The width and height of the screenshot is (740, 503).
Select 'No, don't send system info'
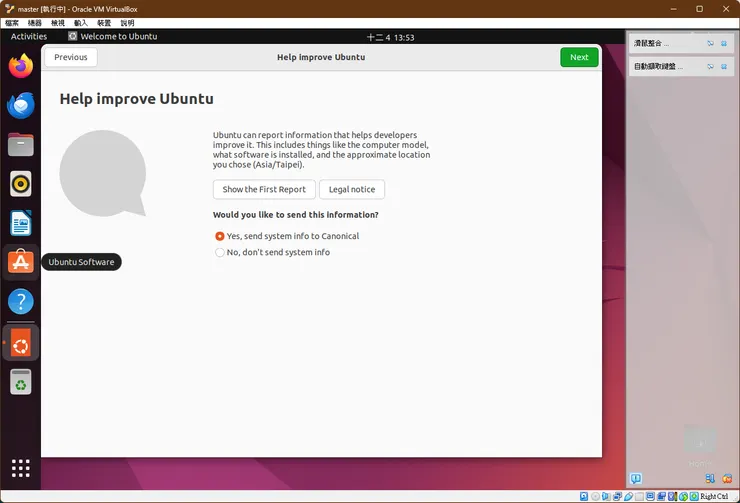272,252
